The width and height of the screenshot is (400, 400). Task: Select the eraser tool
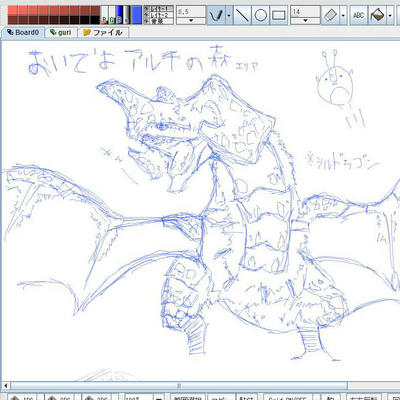(x=330, y=15)
